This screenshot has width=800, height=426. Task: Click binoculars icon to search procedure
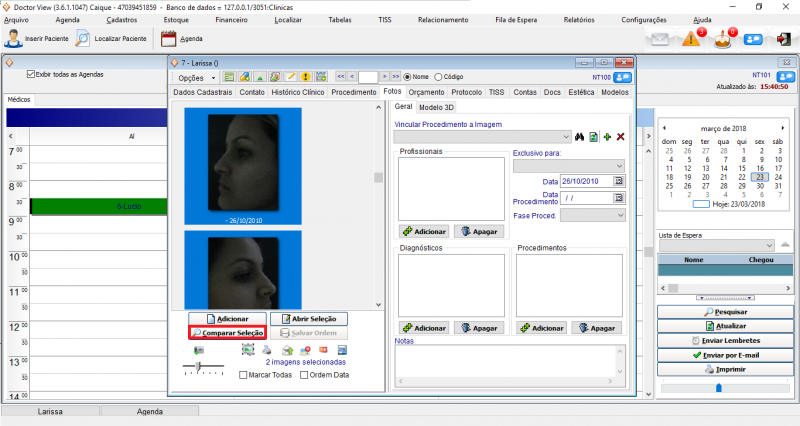coord(578,136)
